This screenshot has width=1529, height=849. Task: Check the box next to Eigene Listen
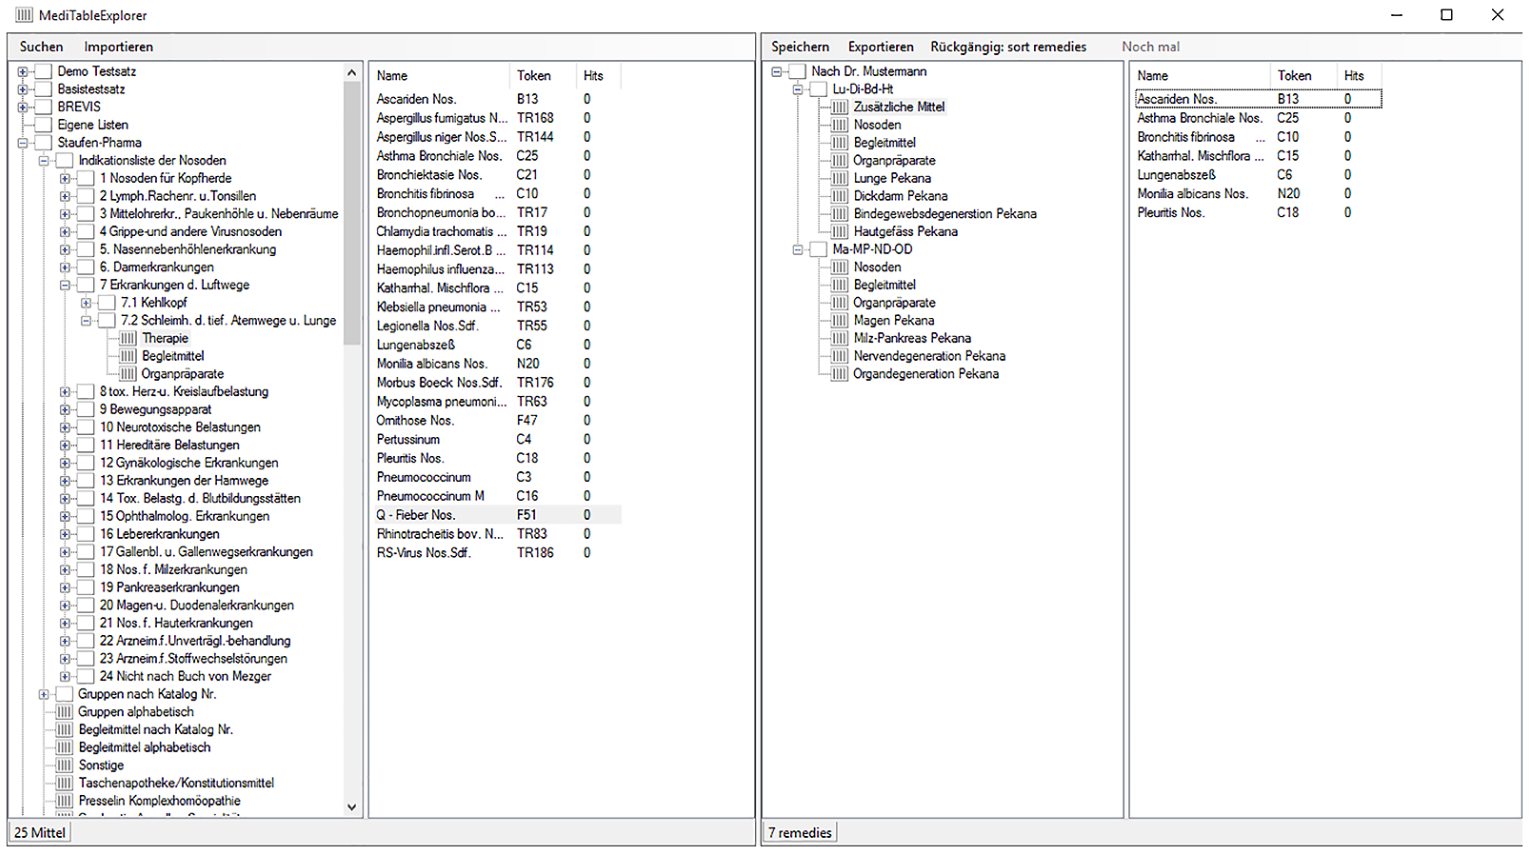click(x=43, y=125)
